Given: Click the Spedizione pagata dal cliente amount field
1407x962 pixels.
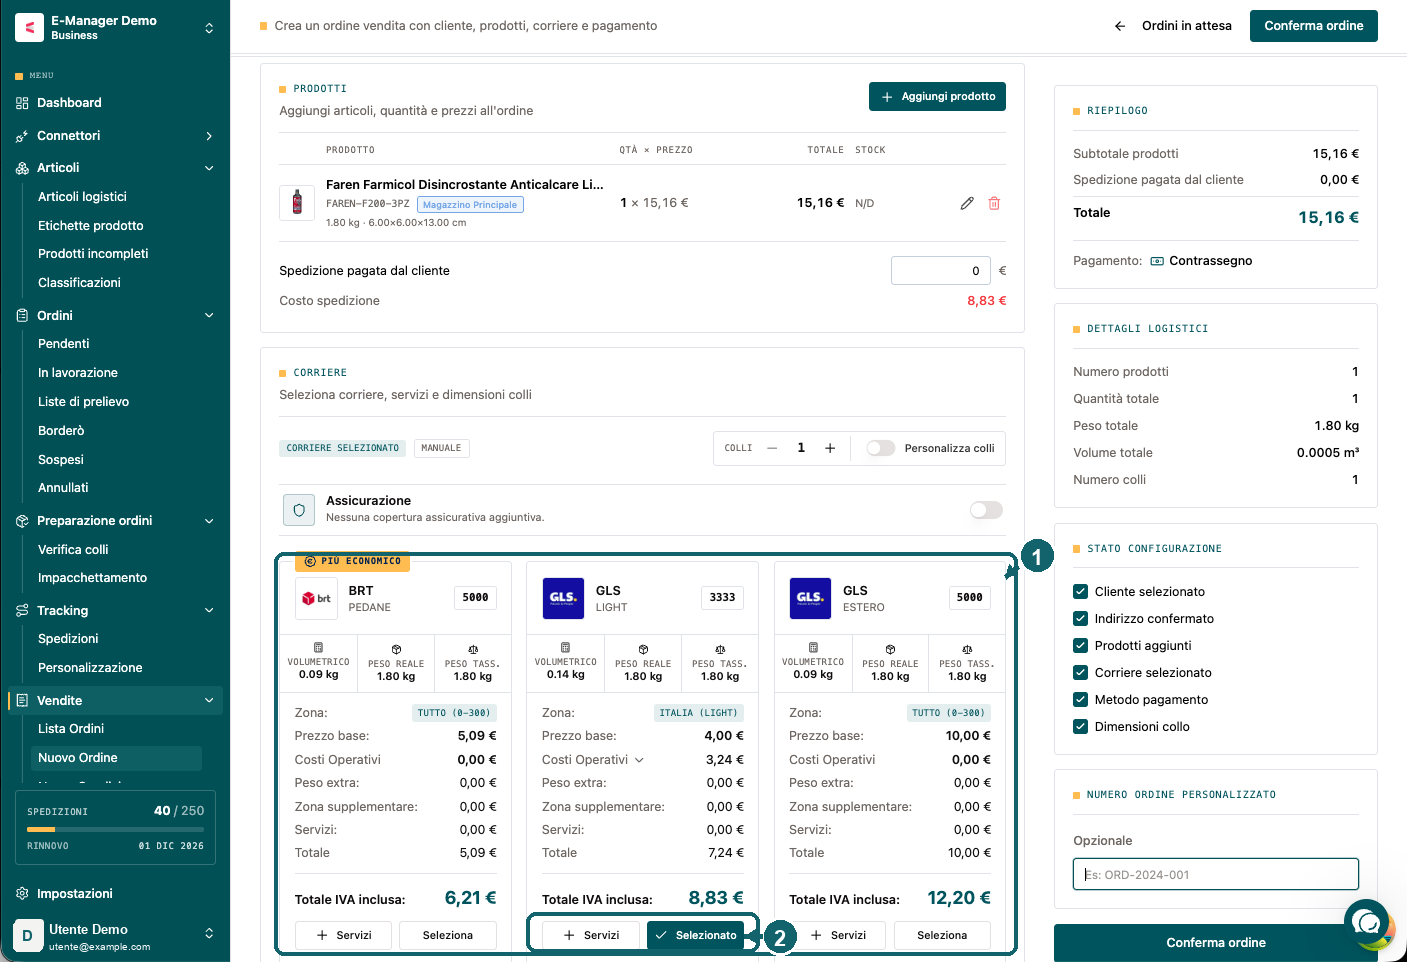Looking at the screenshot, I should [941, 271].
